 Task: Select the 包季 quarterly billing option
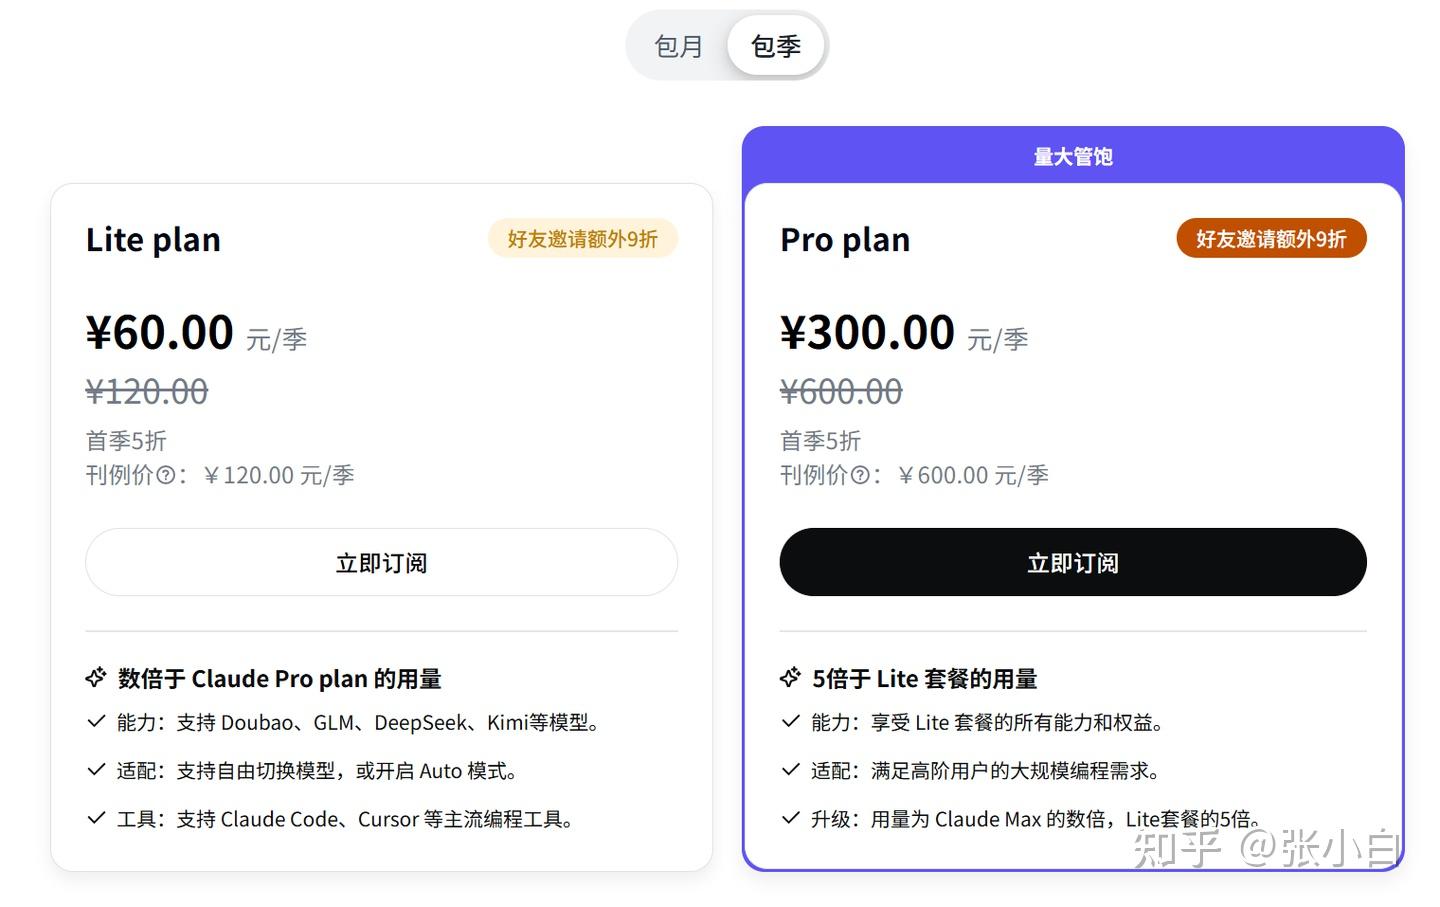[x=776, y=46]
